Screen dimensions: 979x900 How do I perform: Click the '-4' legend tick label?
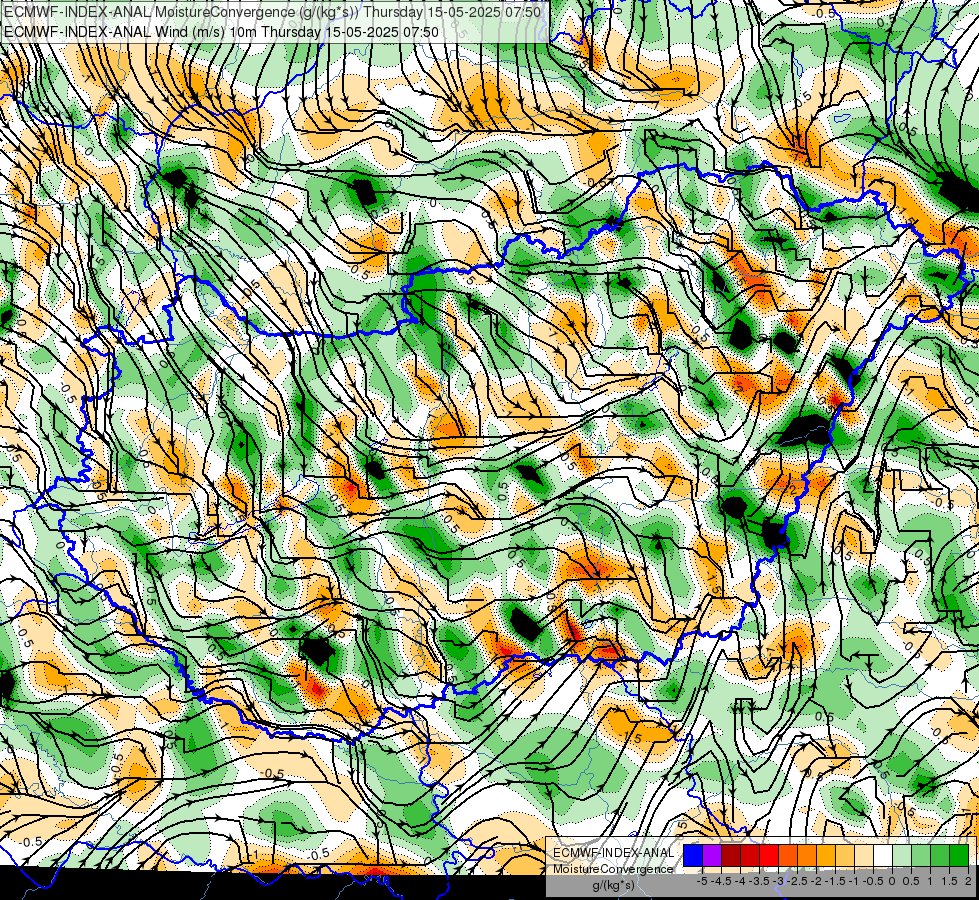740,881
